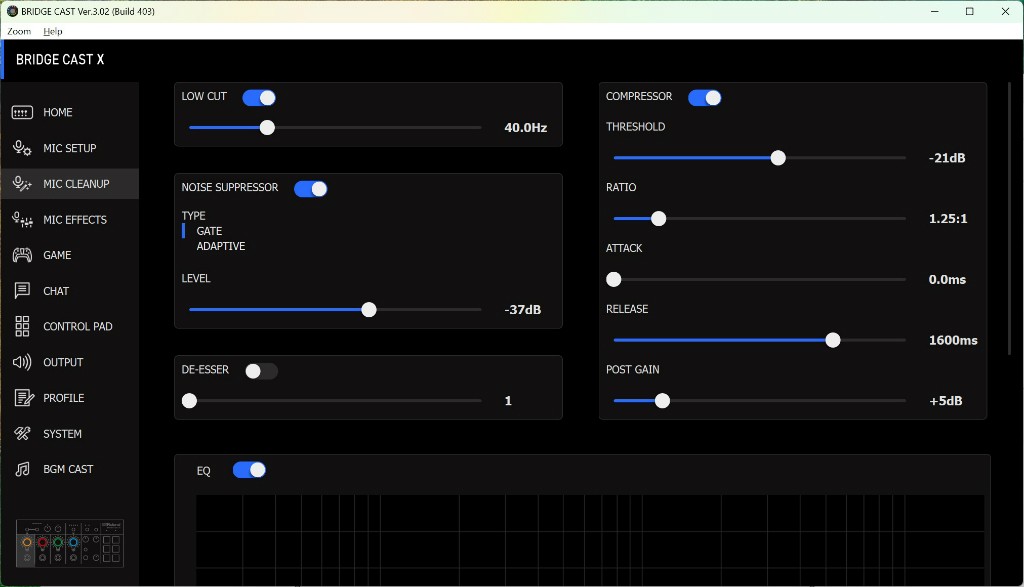Toggle the Compressor switch off

click(705, 97)
